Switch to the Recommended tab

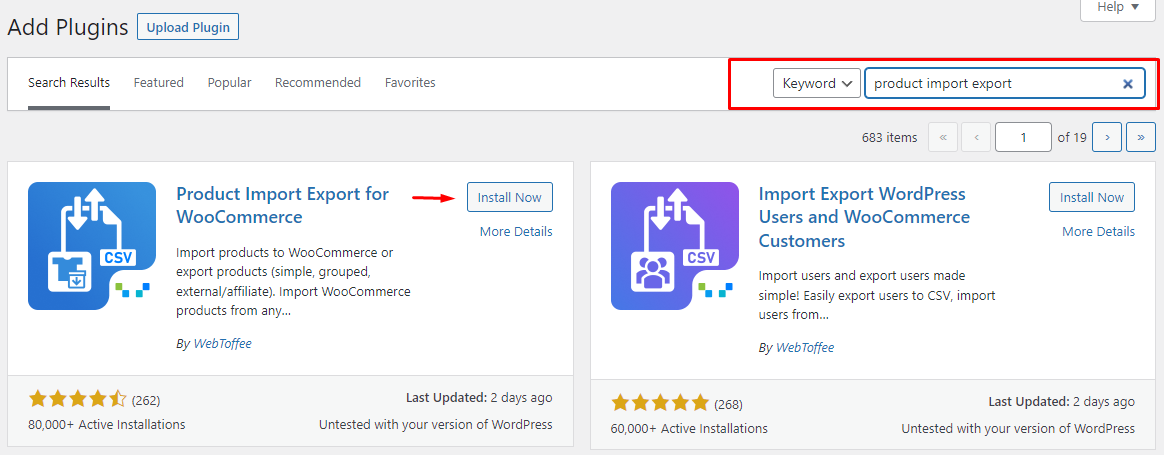(x=318, y=82)
